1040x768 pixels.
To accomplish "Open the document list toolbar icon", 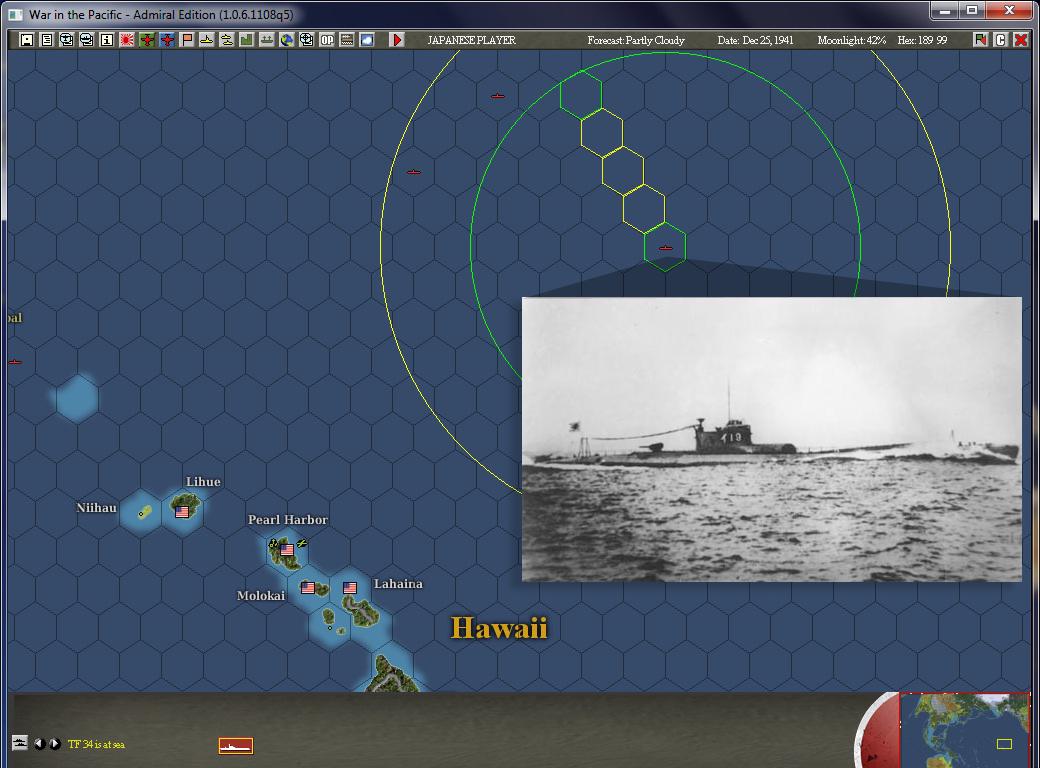I will pyautogui.click(x=46, y=40).
